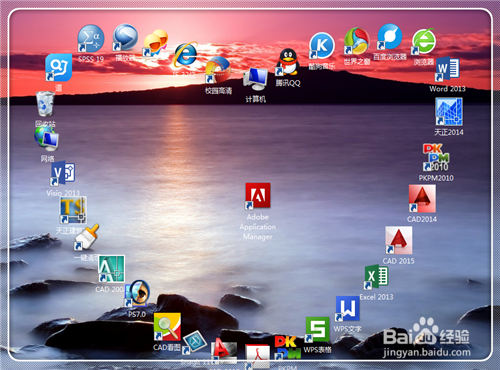Open the two-yellow-heads chat icon
Image resolution: width=500 pixels, height=370 pixels.
click(x=155, y=43)
